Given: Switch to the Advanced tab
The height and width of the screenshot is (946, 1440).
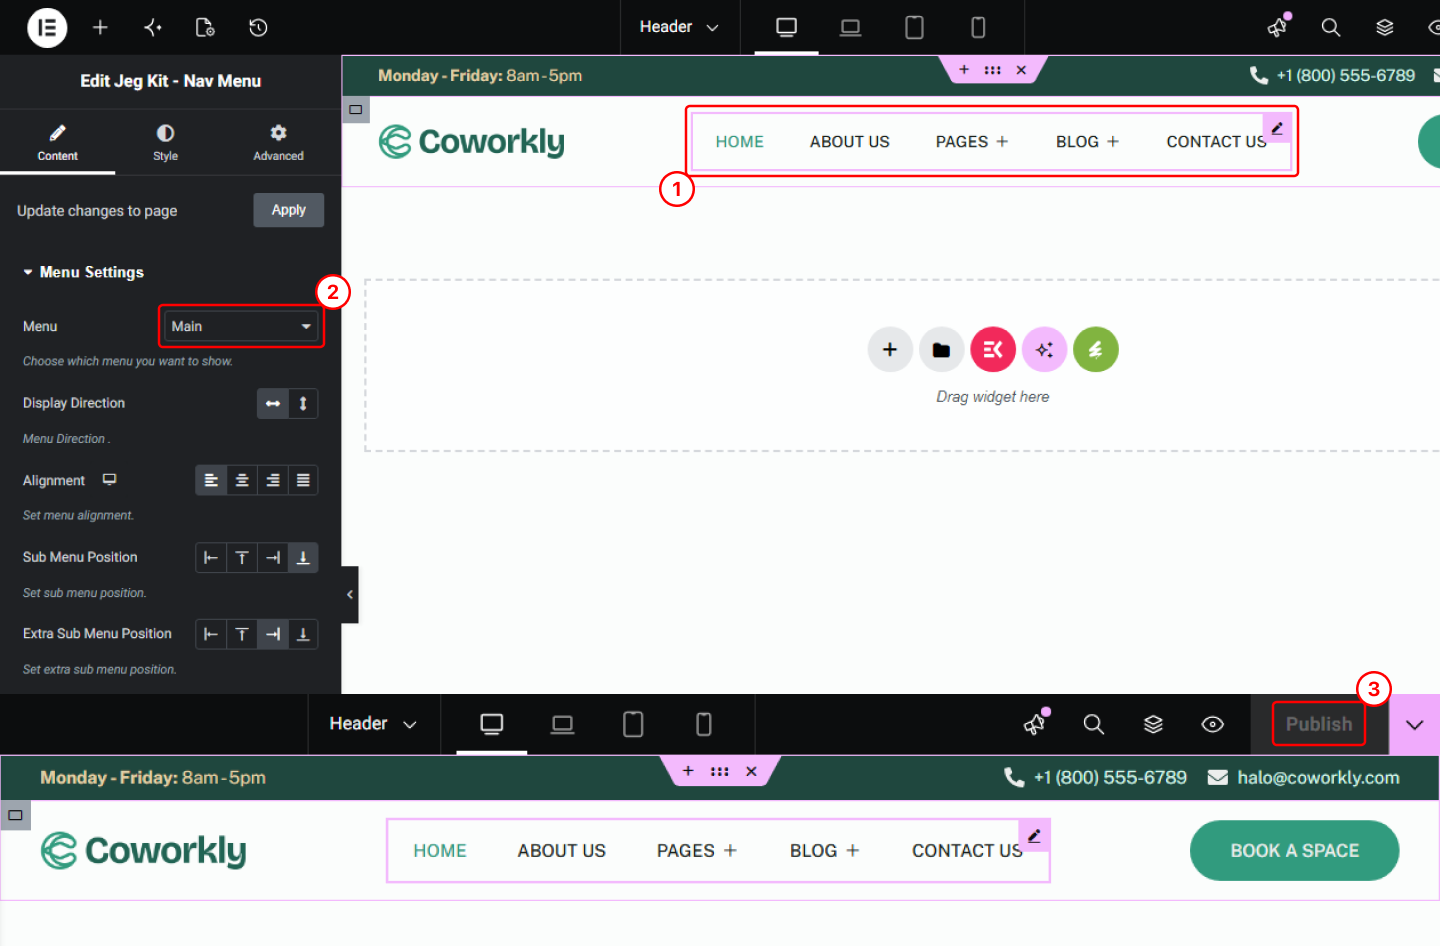Looking at the screenshot, I should (x=278, y=142).
